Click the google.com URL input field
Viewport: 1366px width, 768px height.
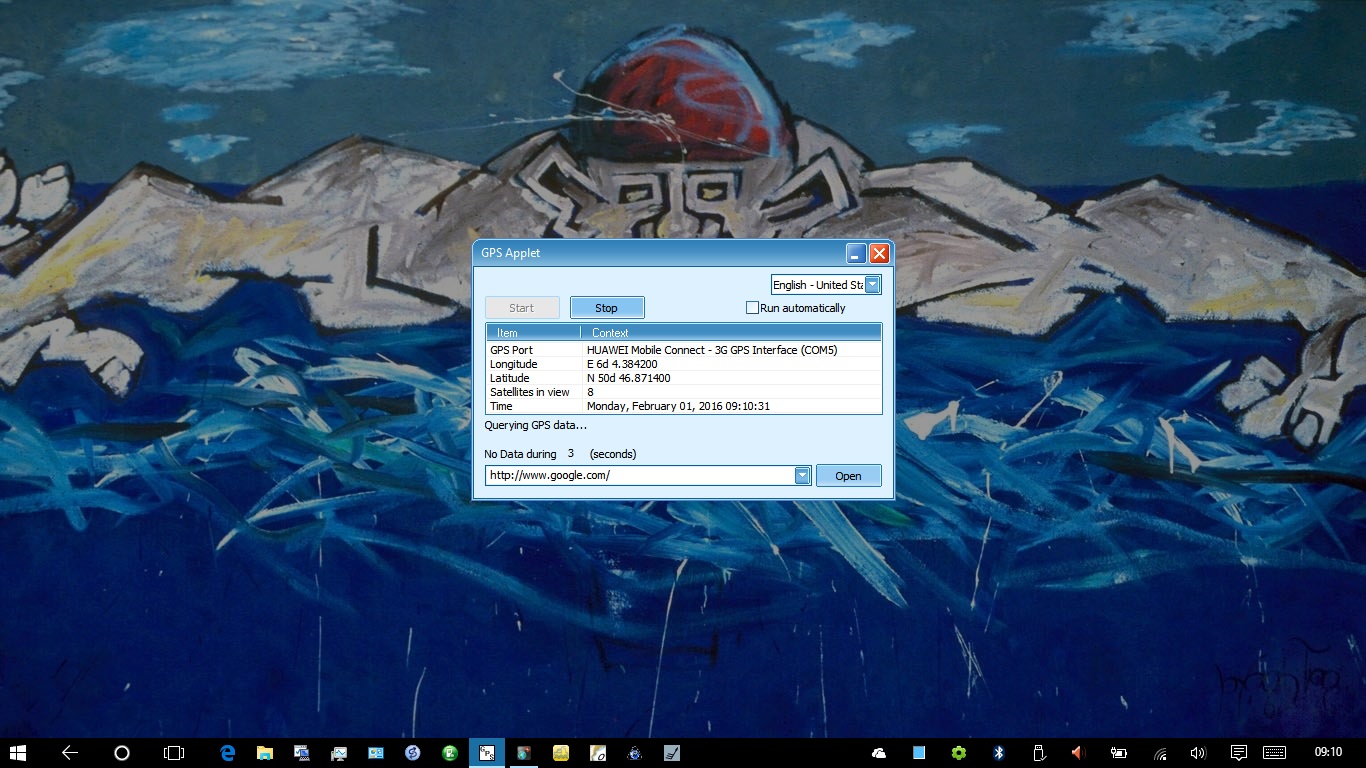[x=640, y=476]
